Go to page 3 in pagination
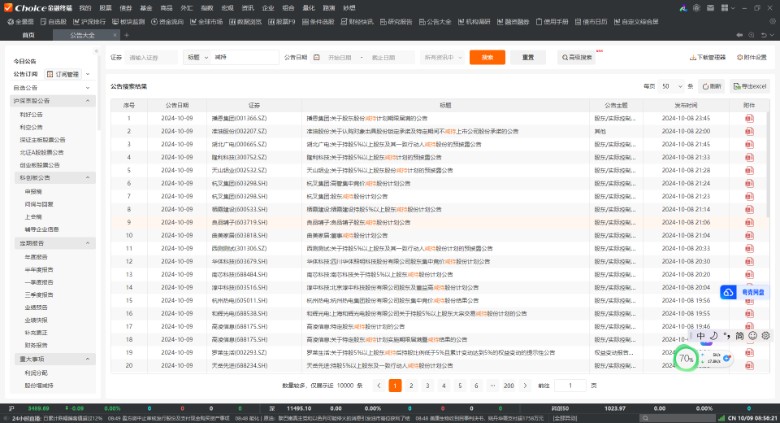Screen dimensions: 780x423 [x=429, y=385]
